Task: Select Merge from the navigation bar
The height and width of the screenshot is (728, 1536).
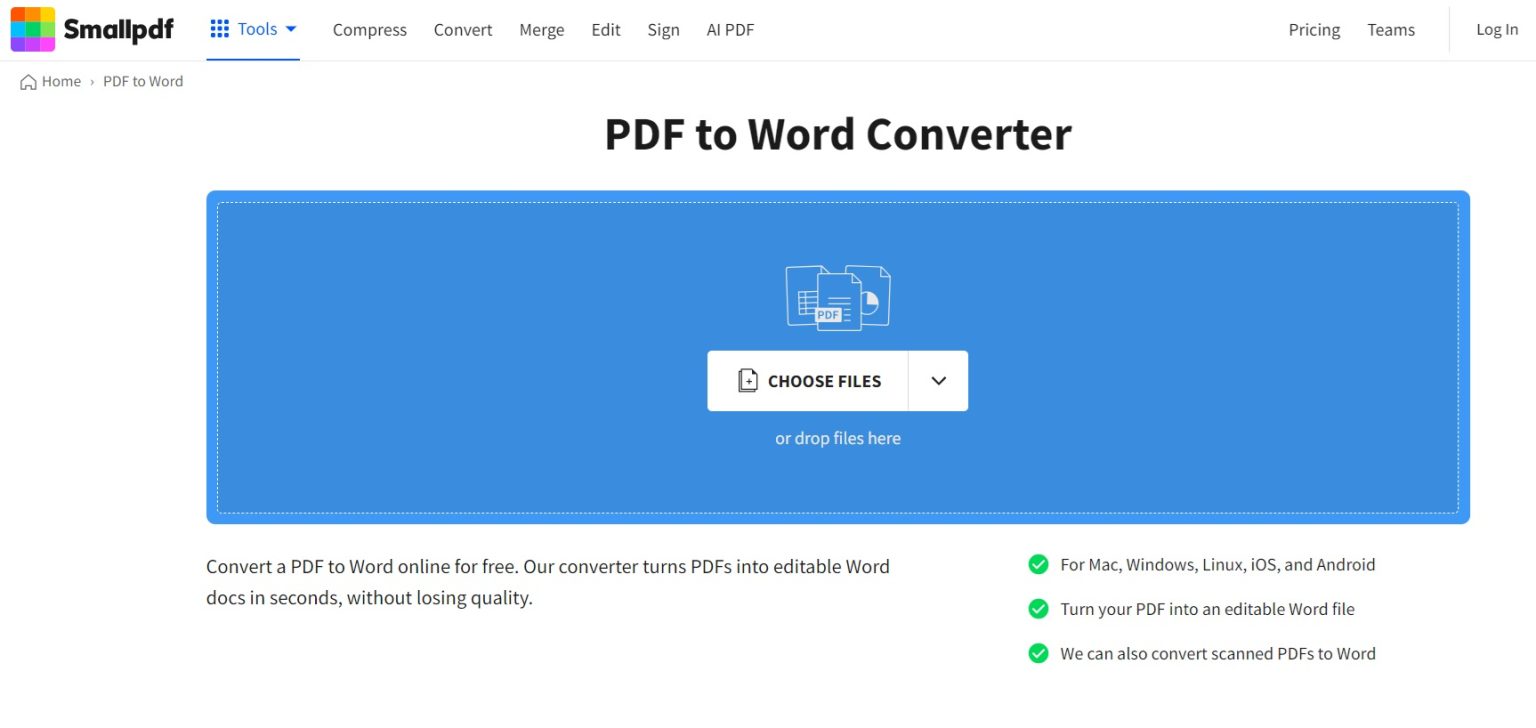Action: tap(541, 30)
